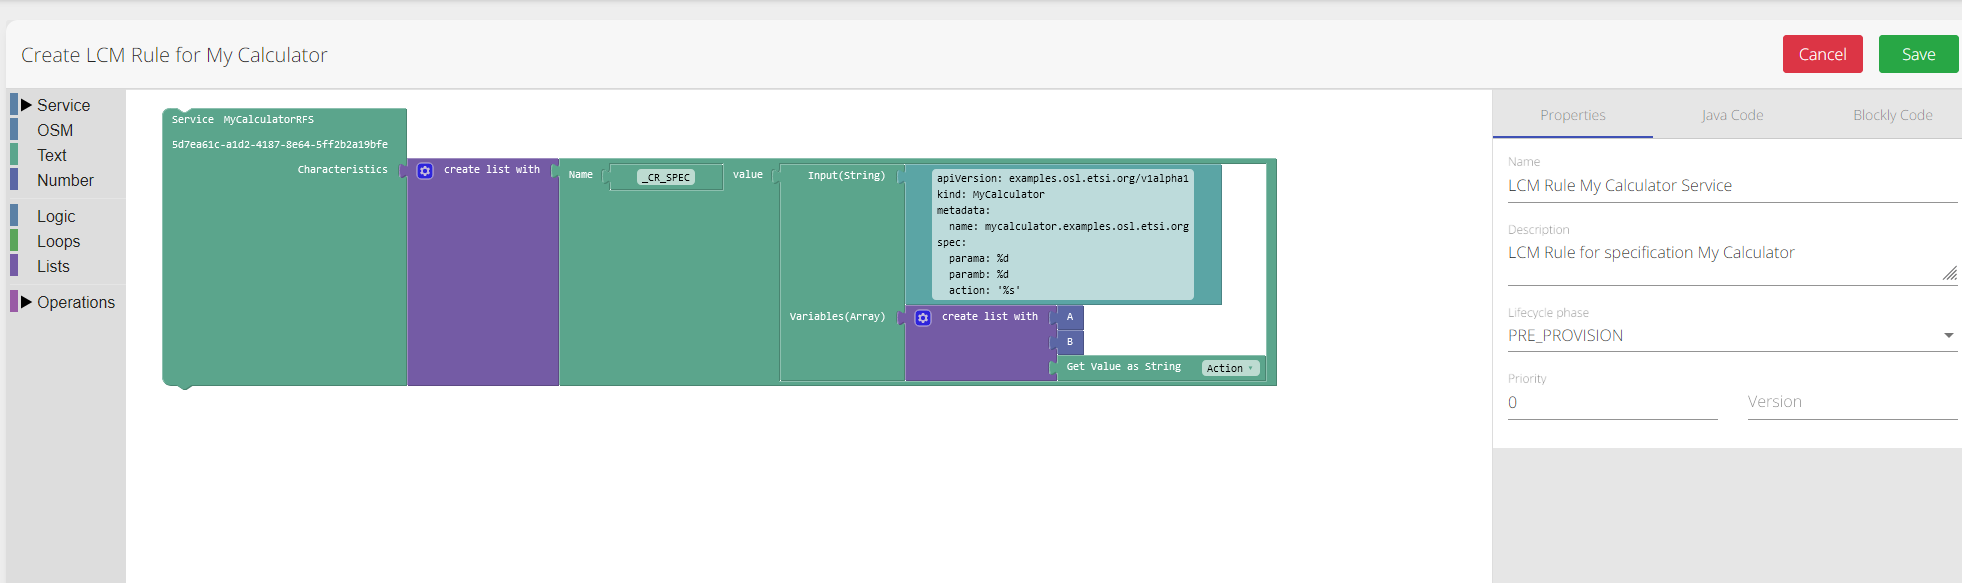1962x583 pixels.
Task: Click gear icon on Variables list block
Action: tap(923, 318)
